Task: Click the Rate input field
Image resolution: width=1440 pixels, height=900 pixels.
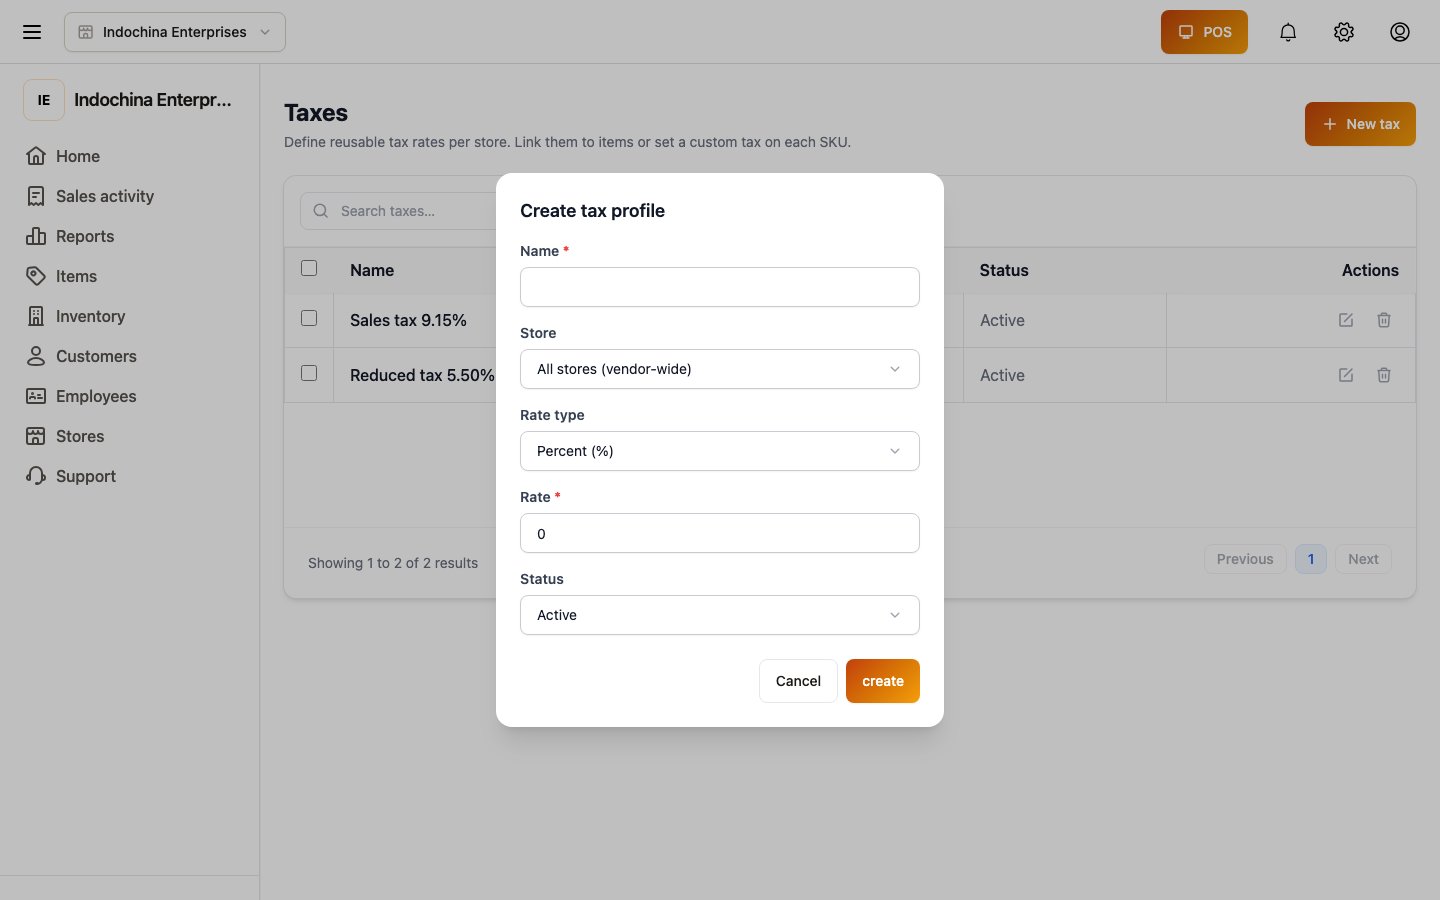Action: click(720, 533)
